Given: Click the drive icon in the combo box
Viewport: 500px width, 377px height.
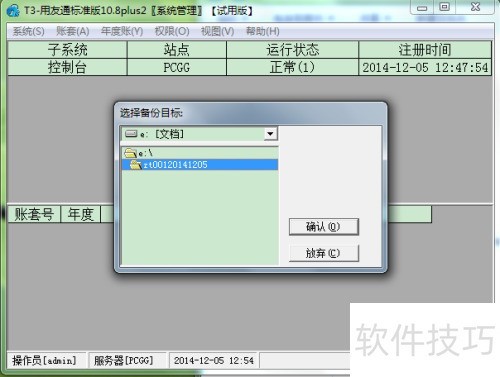Looking at the screenshot, I should click(x=131, y=134).
